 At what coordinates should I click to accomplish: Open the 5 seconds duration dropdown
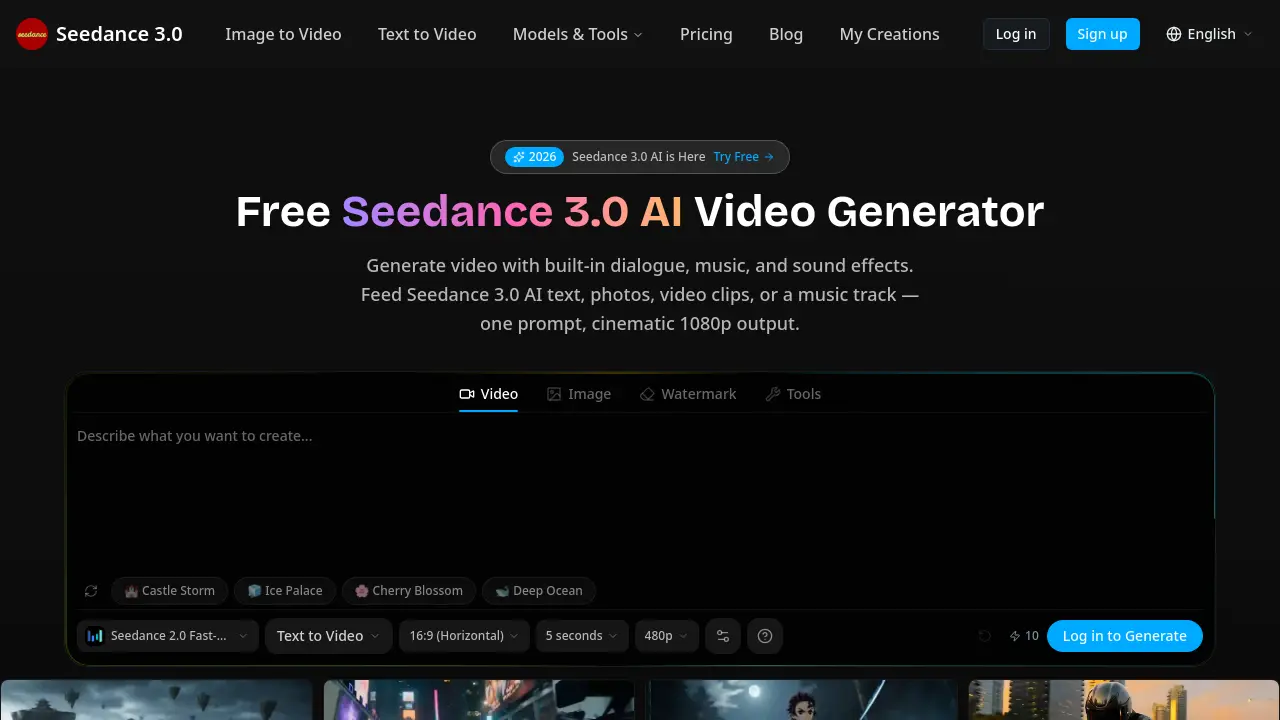click(582, 636)
